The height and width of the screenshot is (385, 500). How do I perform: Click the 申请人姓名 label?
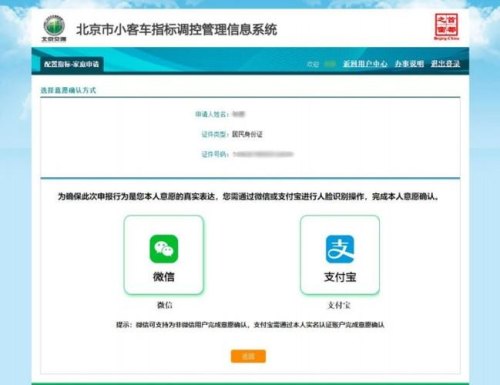tap(212, 114)
